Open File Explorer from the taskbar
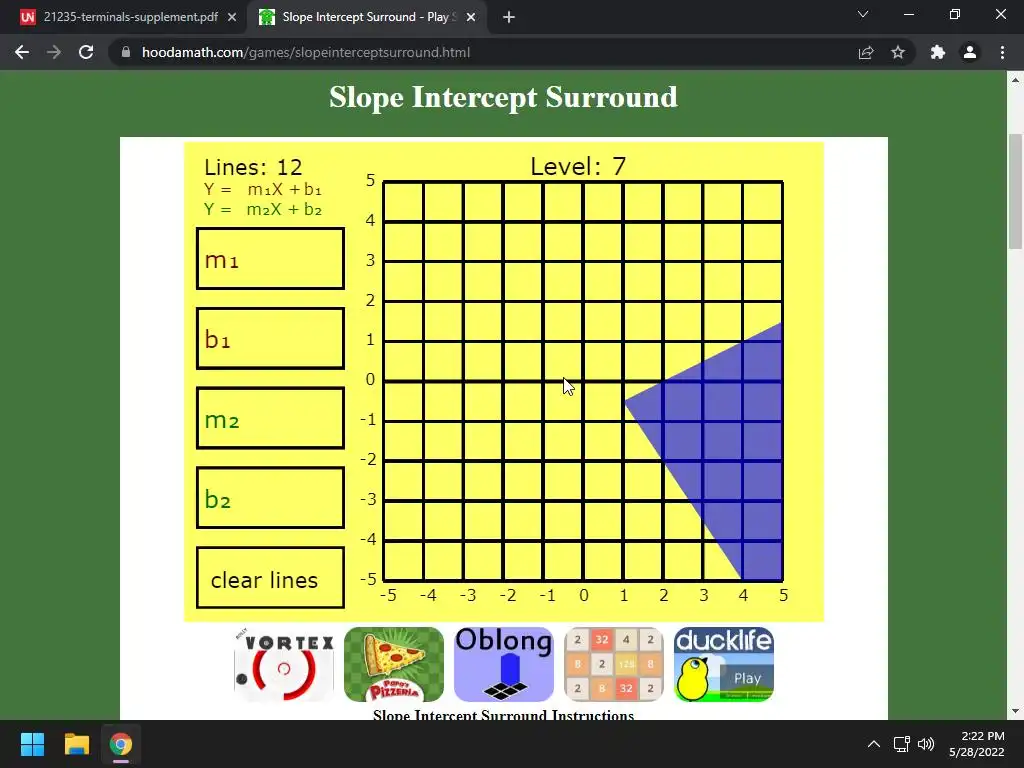 click(76, 744)
